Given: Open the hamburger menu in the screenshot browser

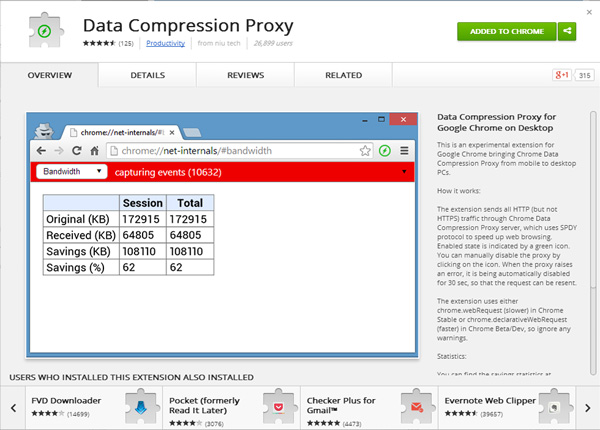Looking at the screenshot, I should pyautogui.click(x=404, y=151).
